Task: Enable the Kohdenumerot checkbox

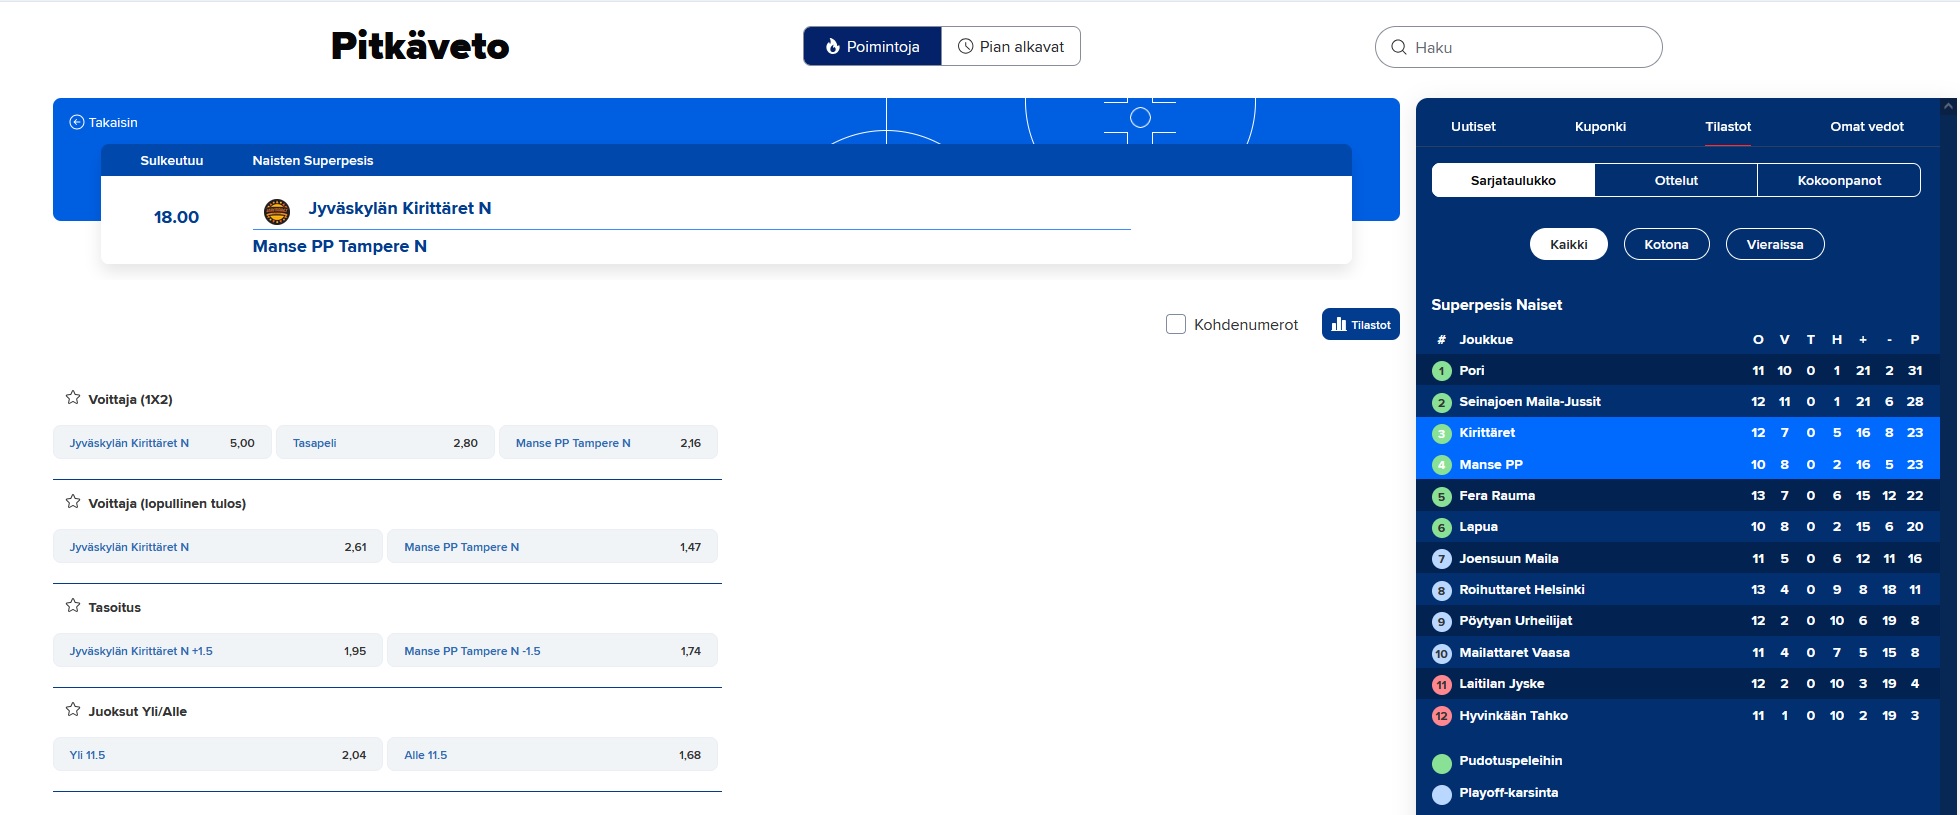Action: click(x=1176, y=324)
